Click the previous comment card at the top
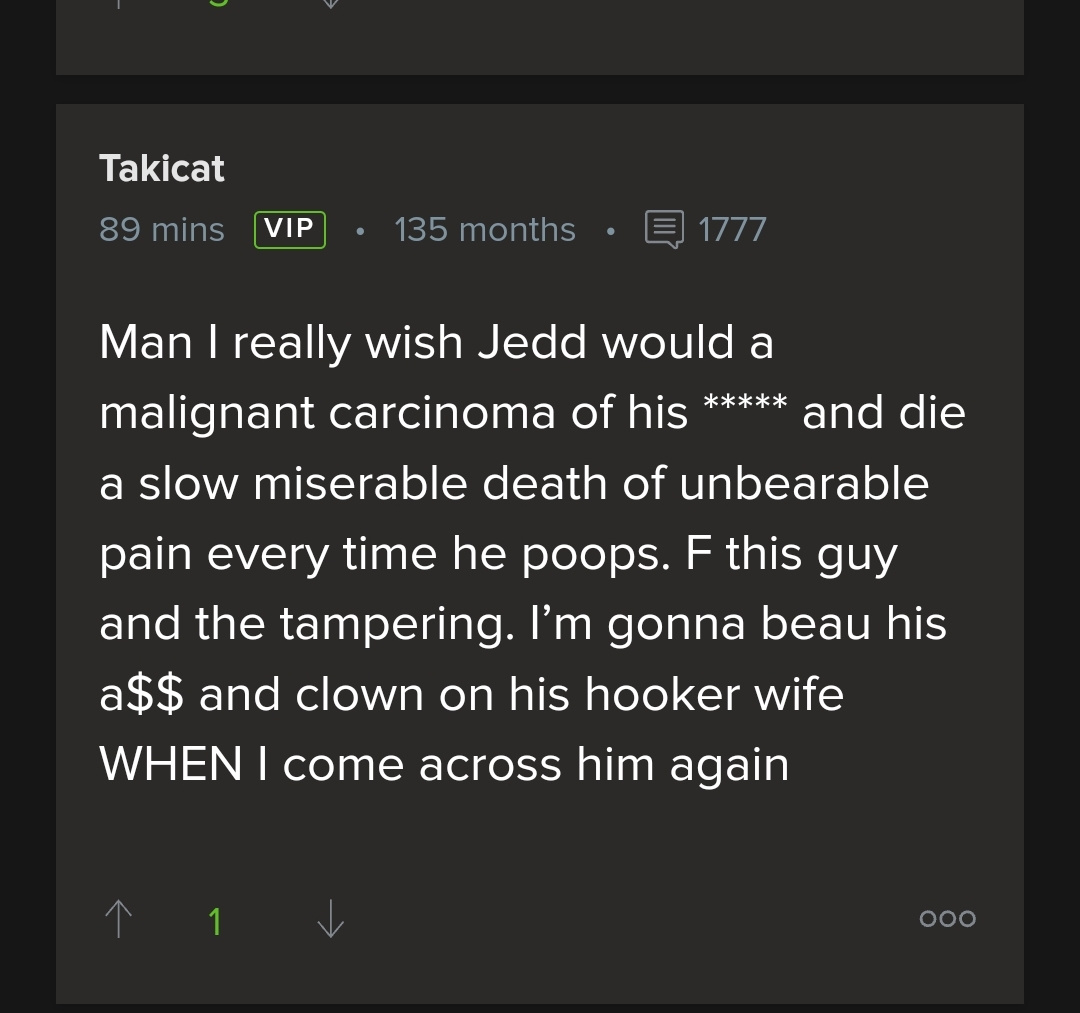 click(540, 40)
